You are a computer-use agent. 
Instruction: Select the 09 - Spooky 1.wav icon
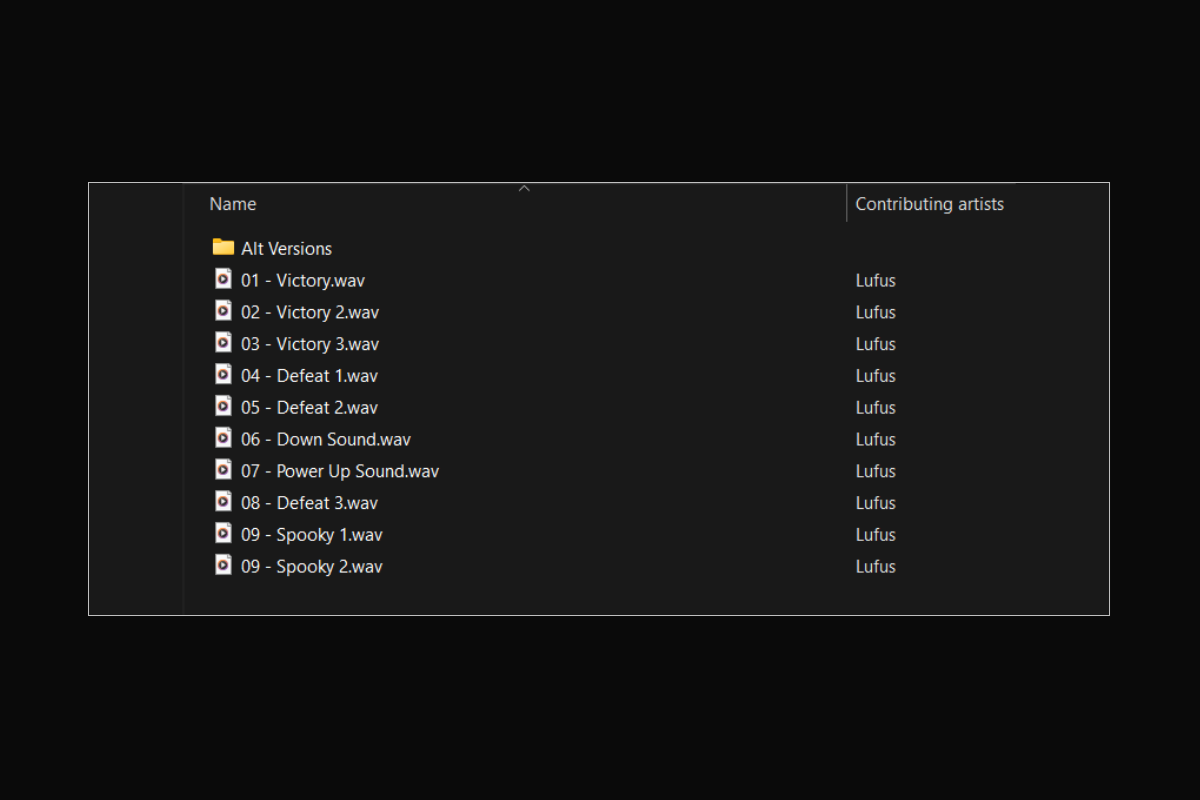(223, 534)
